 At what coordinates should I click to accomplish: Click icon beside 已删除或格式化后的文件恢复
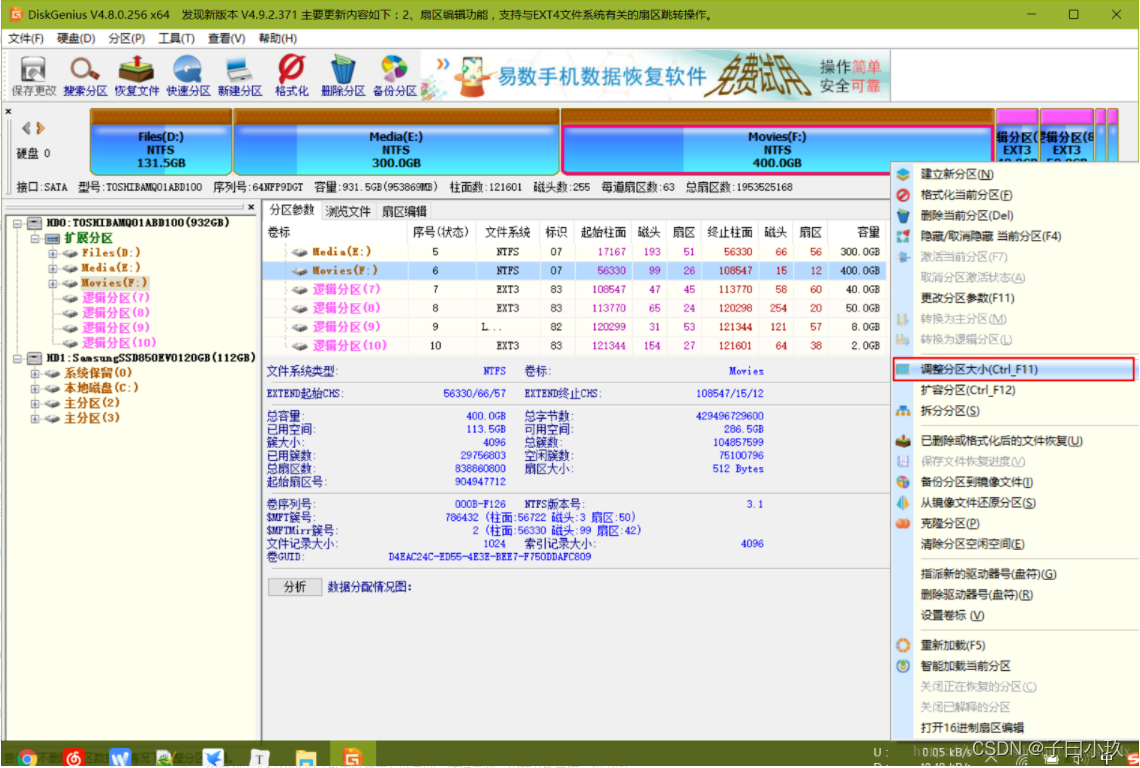(x=903, y=441)
